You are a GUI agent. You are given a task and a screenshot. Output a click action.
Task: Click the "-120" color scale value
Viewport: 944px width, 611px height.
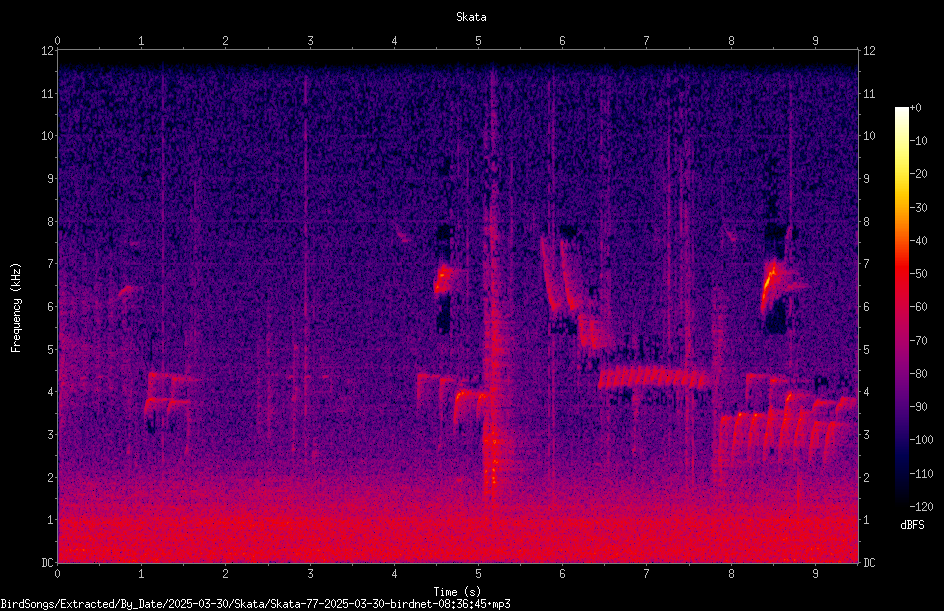click(x=921, y=507)
